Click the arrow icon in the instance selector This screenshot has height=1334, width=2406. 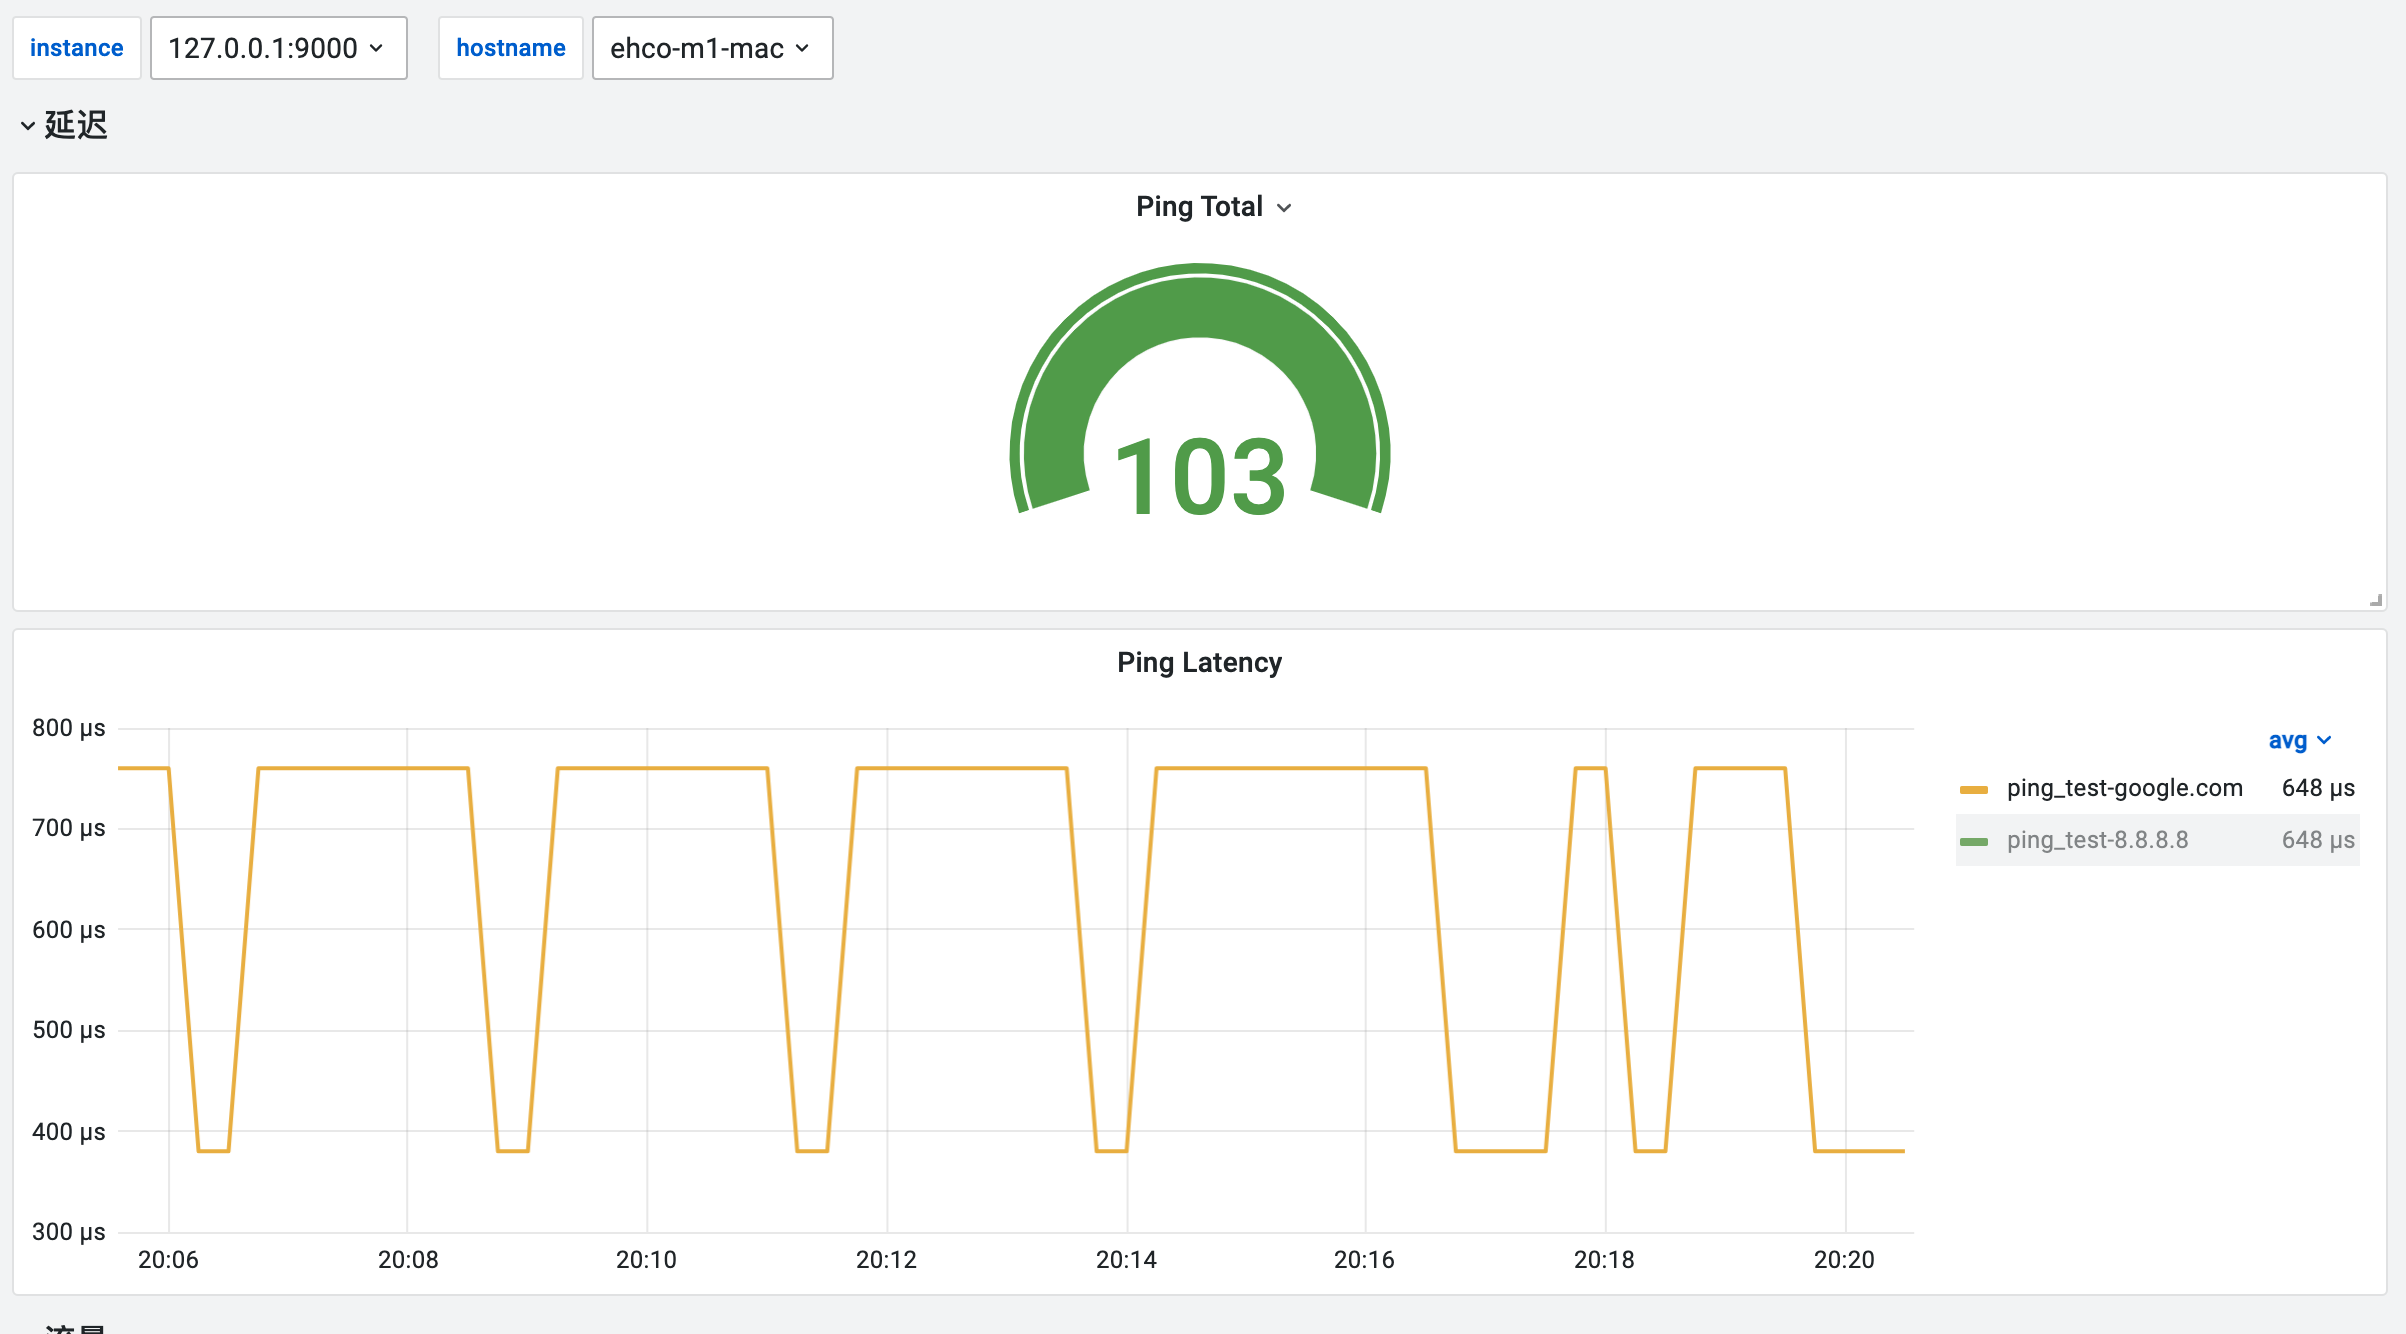click(377, 48)
